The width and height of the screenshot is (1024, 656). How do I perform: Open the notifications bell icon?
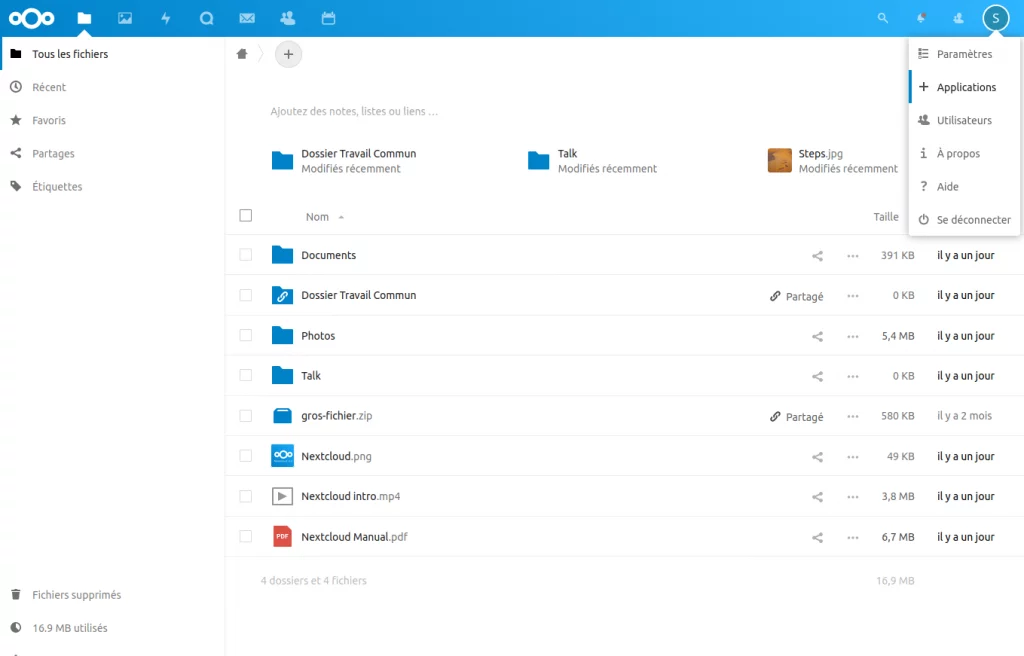[921, 18]
